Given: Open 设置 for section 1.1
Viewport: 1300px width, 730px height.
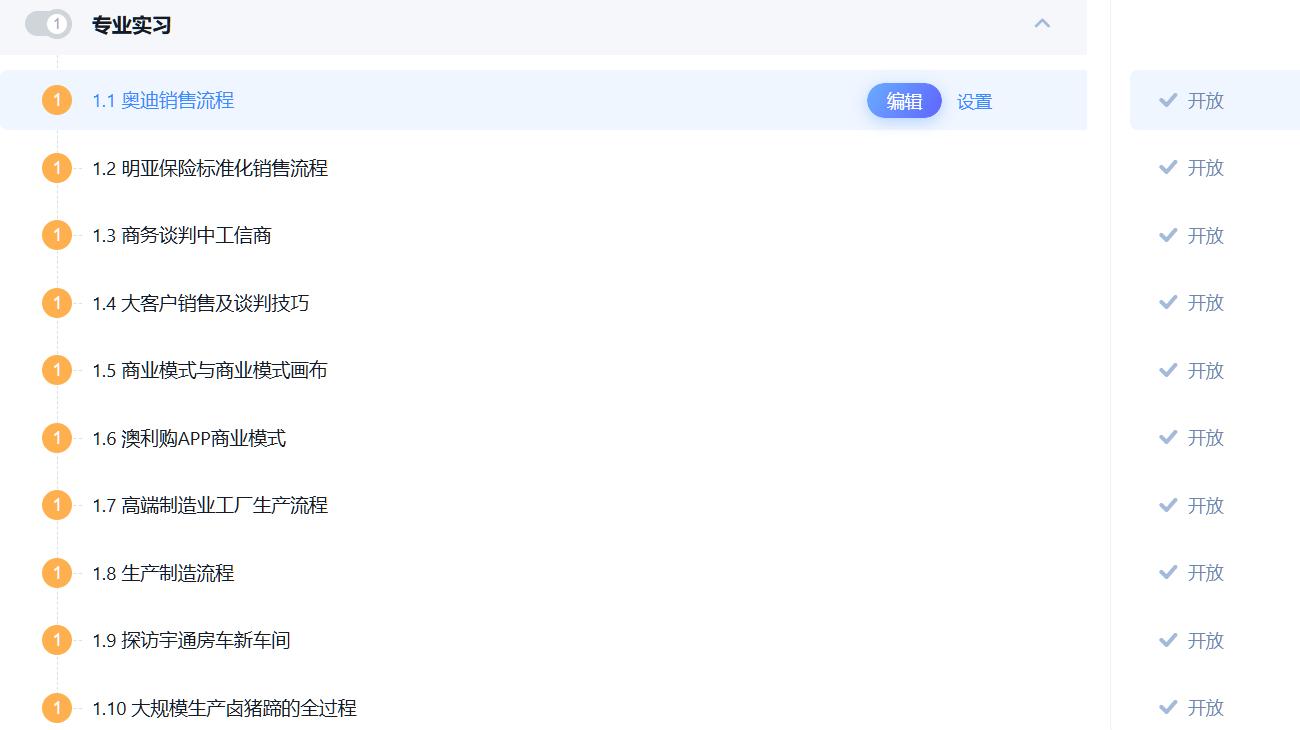Looking at the screenshot, I should point(974,101).
